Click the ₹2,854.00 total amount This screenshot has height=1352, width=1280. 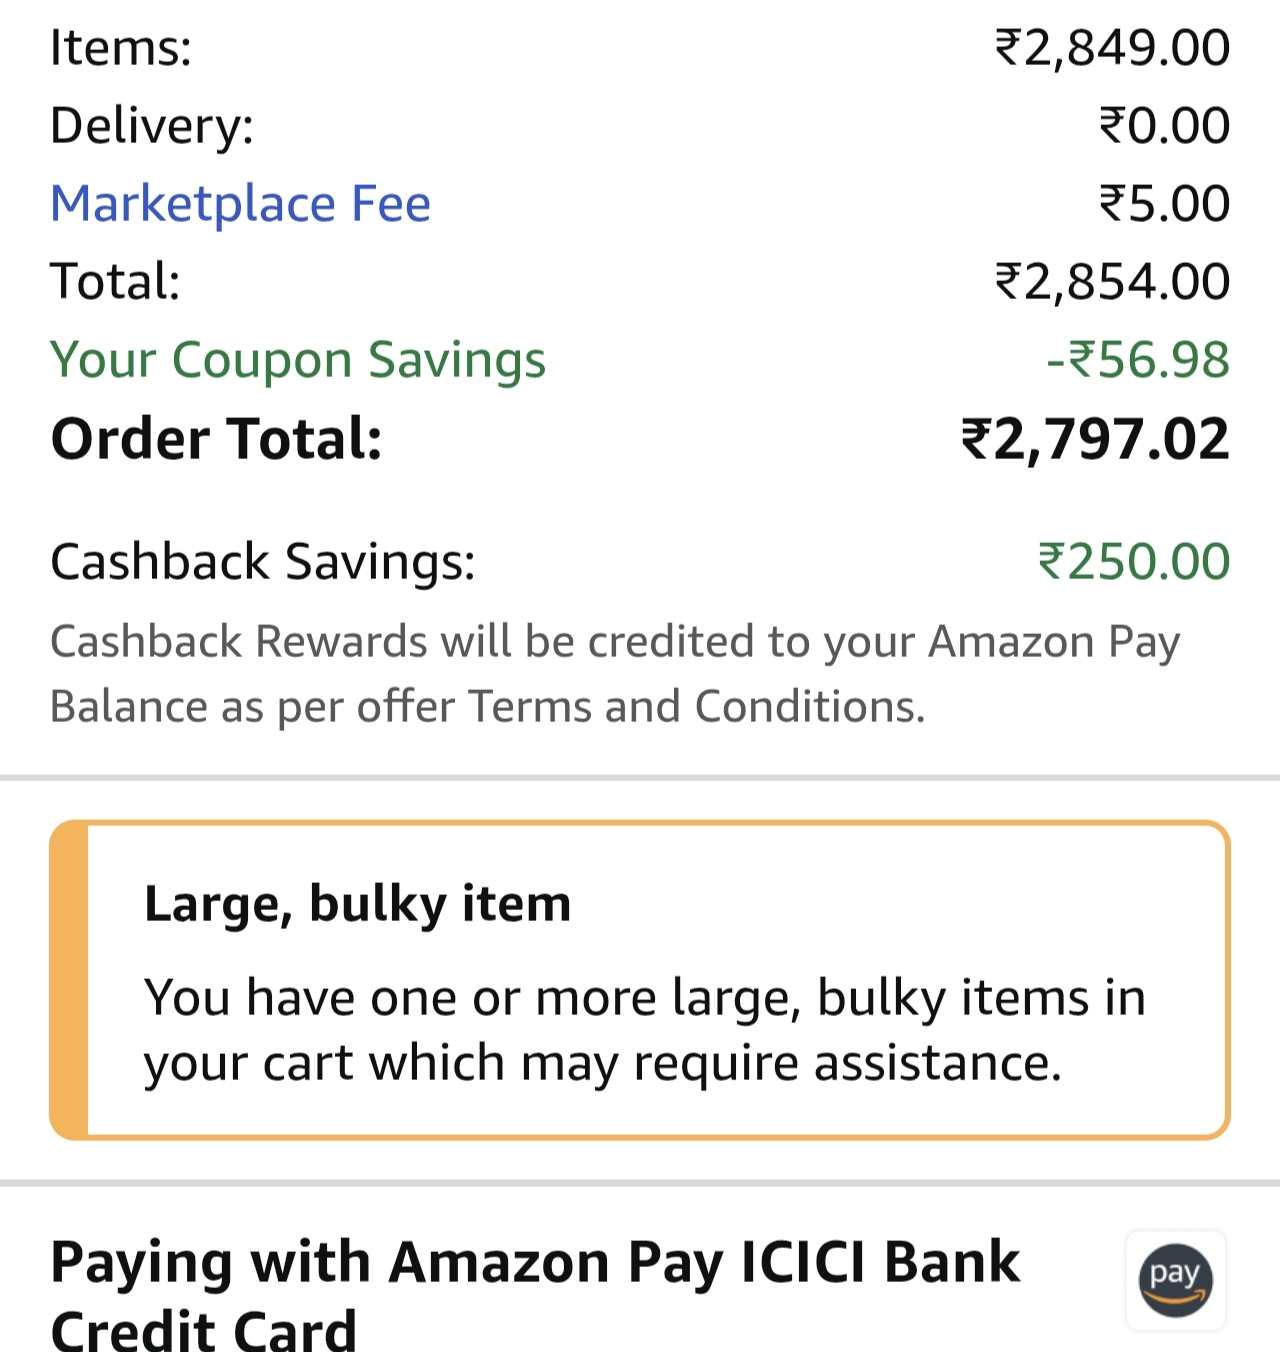click(1112, 282)
